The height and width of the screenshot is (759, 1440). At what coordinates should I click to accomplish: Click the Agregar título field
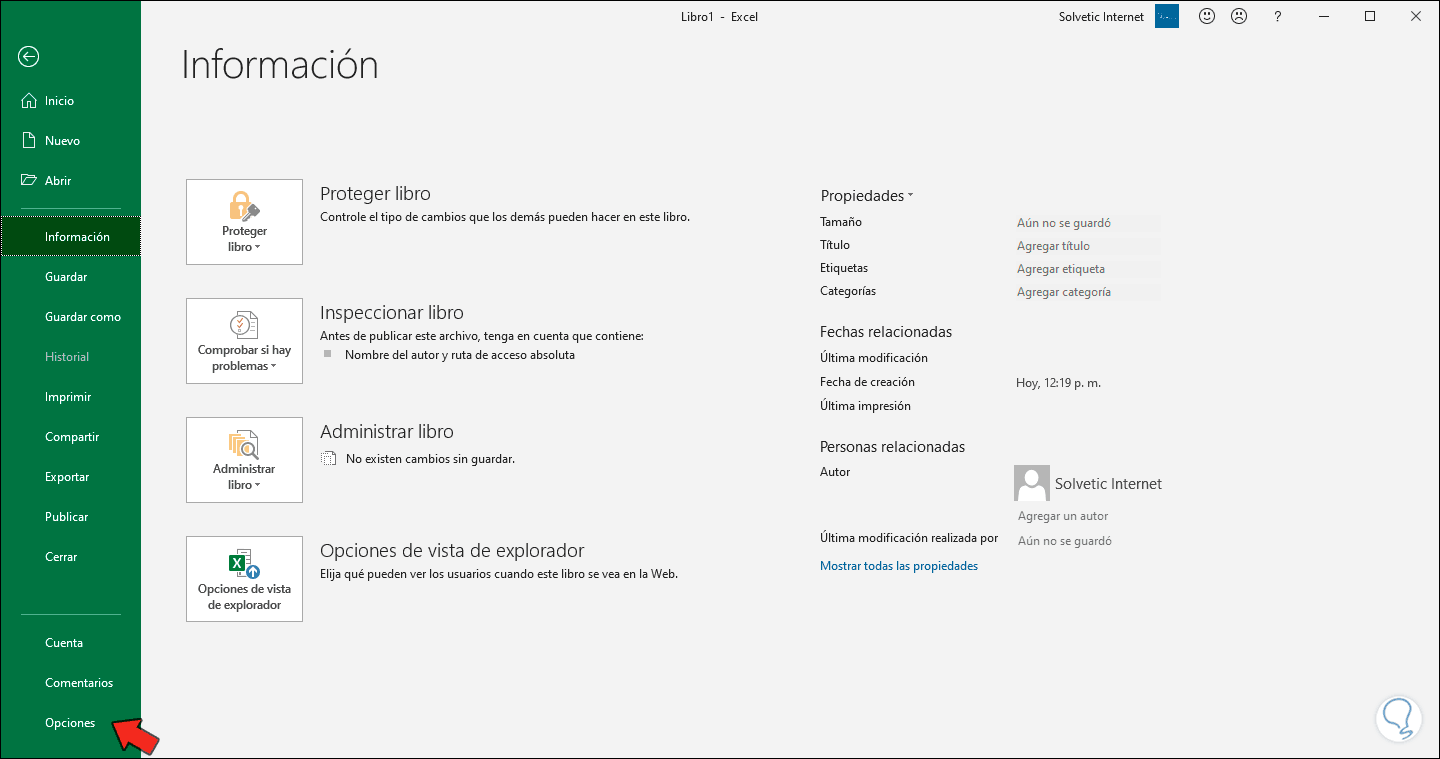tap(1088, 246)
